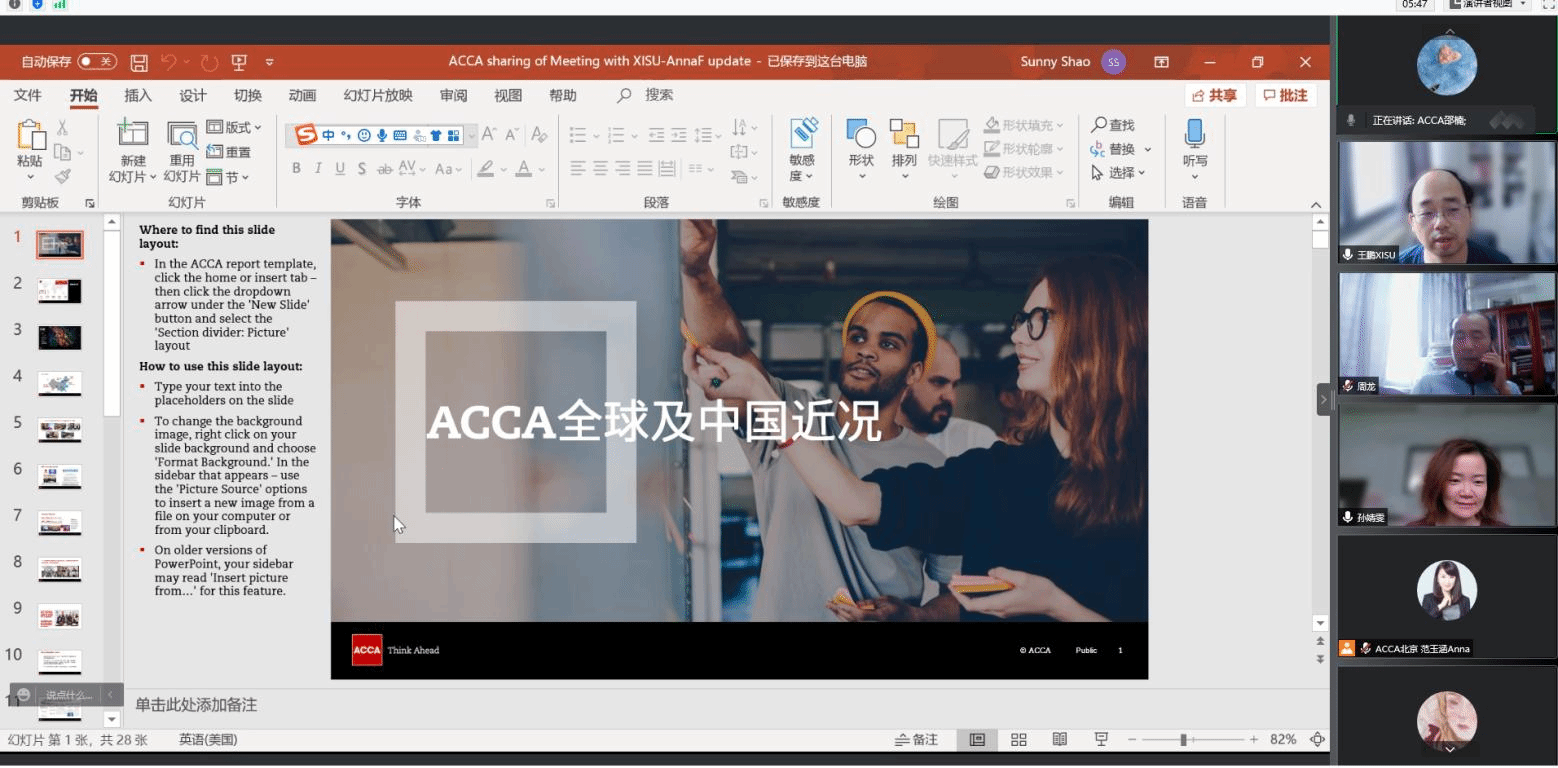This screenshot has height=768, width=1558.
Task: Toggle the Notes (备注) pane in status bar
Action: [x=916, y=740]
